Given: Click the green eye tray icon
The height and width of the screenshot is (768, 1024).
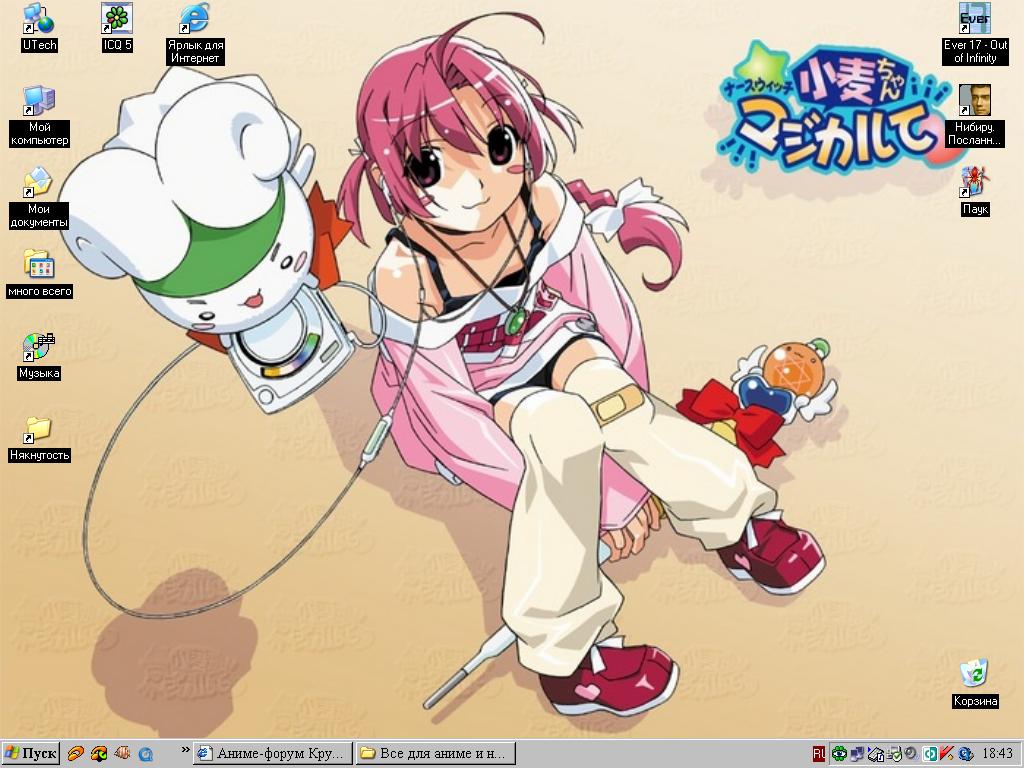Looking at the screenshot, I should 839,754.
